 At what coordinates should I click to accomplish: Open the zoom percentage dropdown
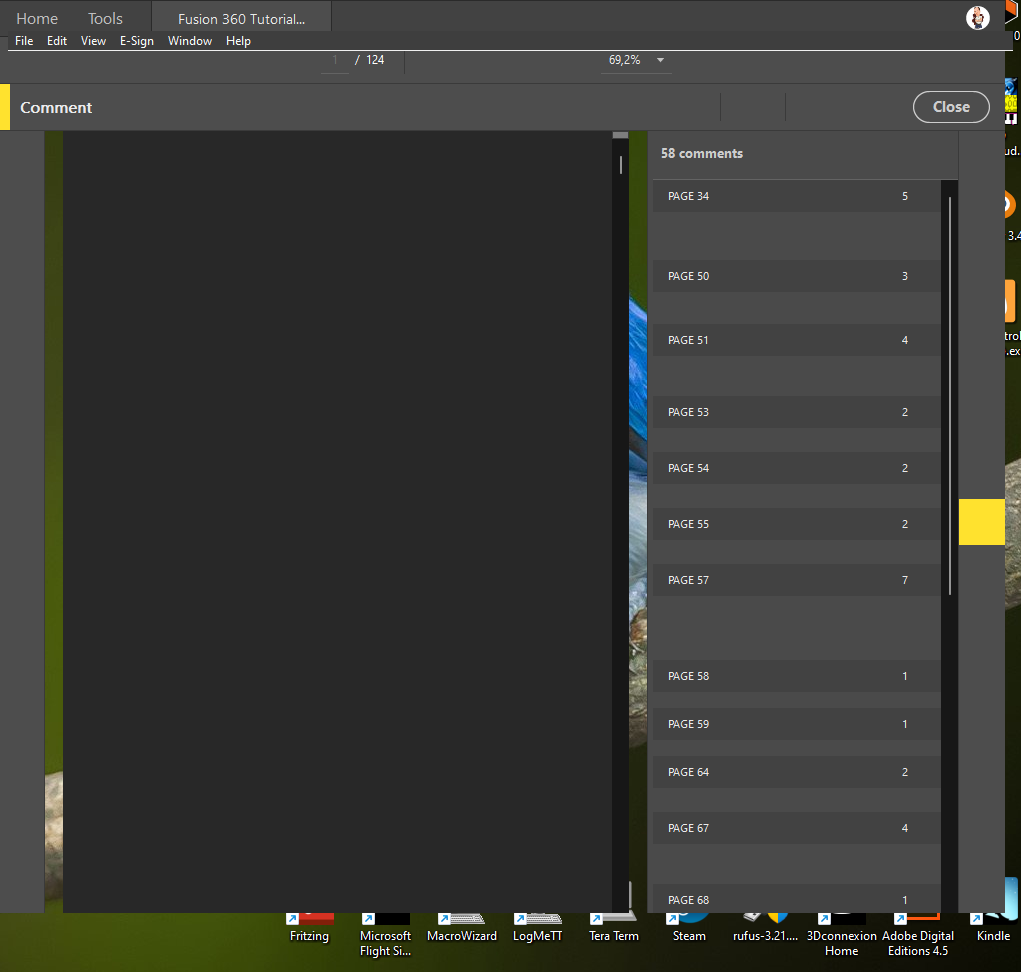(x=660, y=60)
